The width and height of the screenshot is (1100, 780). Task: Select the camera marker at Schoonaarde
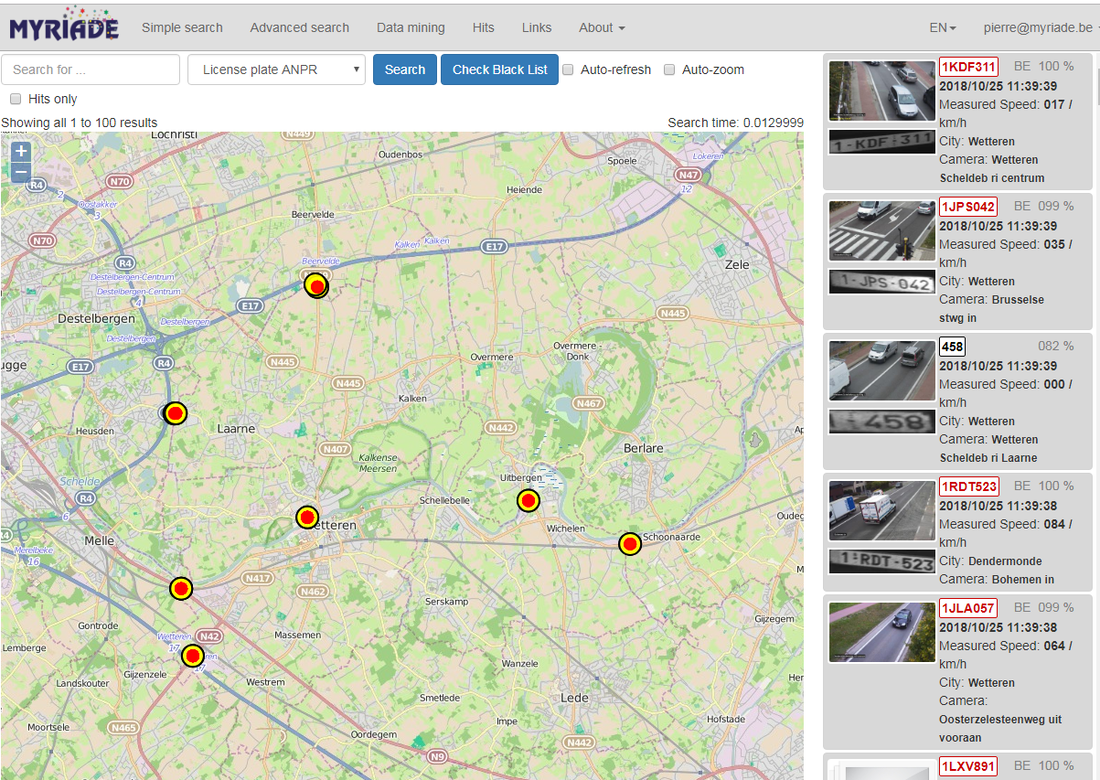[630, 544]
